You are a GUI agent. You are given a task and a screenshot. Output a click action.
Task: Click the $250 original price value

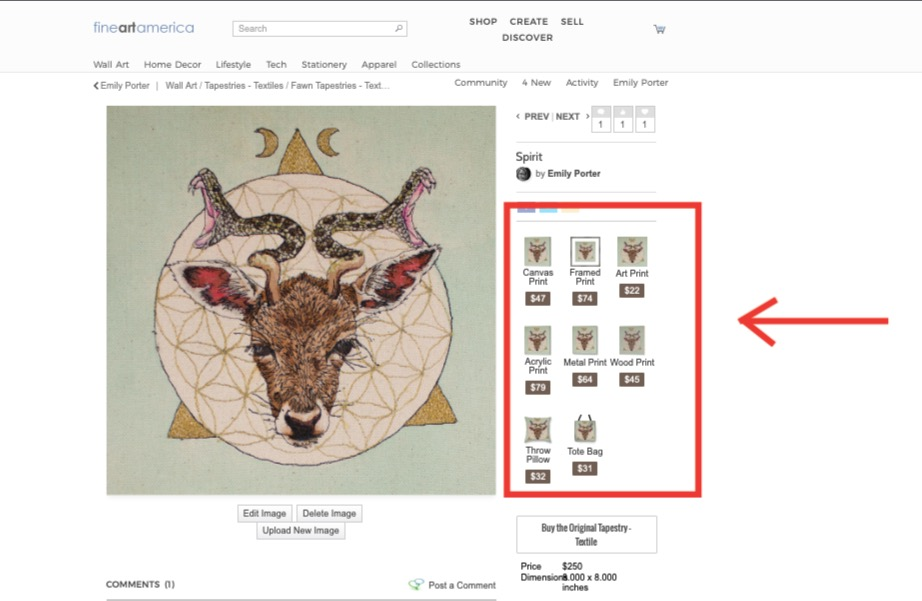click(x=572, y=566)
